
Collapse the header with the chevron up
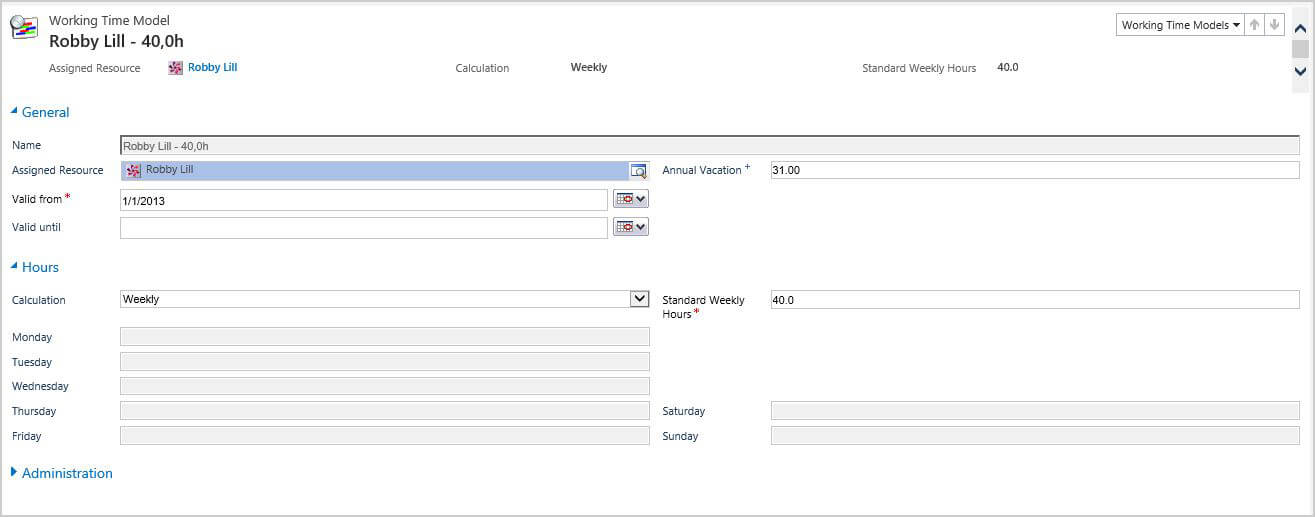(1300, 29)
